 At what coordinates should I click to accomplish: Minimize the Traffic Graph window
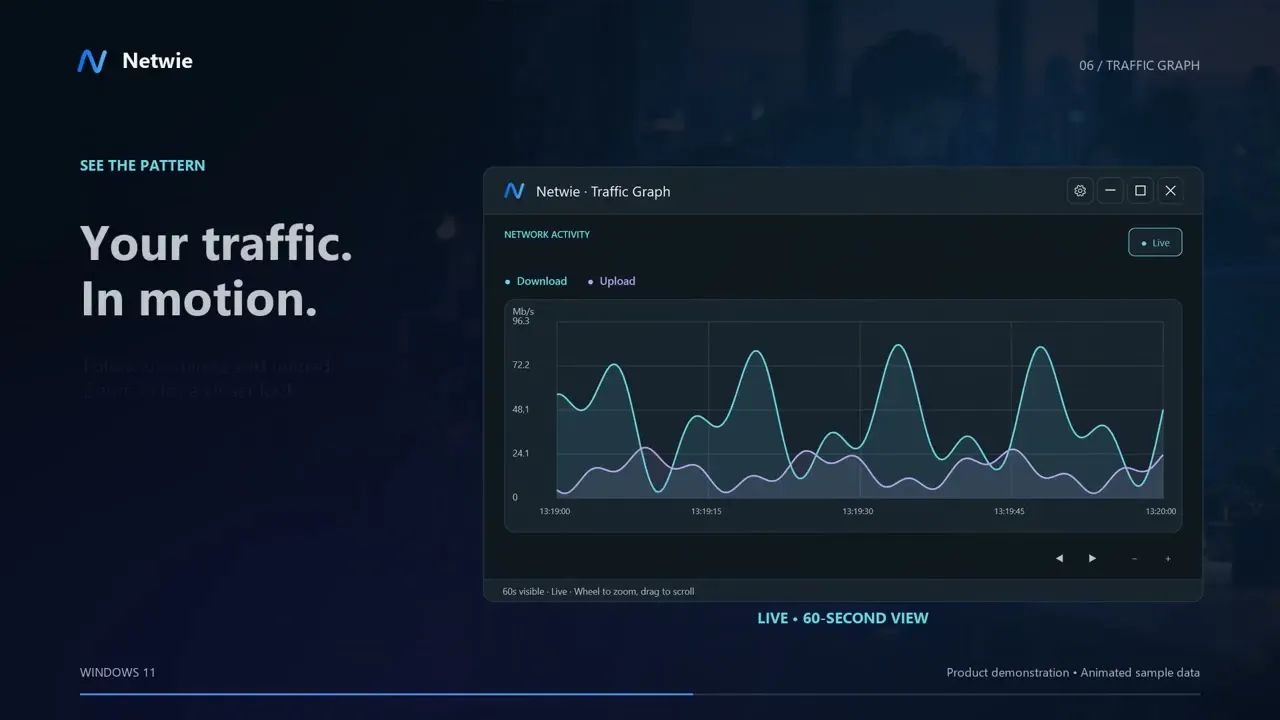(1110, 191)
